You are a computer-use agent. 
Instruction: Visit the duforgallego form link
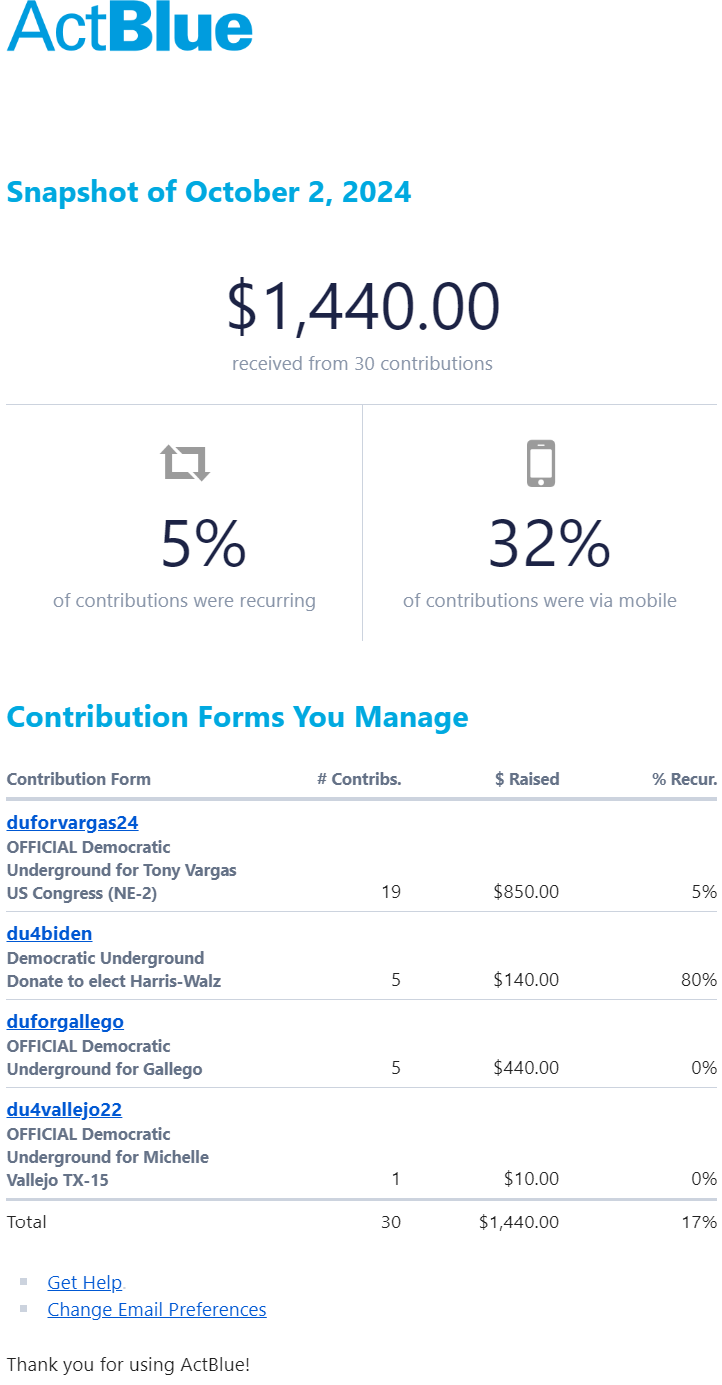pyautogui.click(x=65, y=1022)
